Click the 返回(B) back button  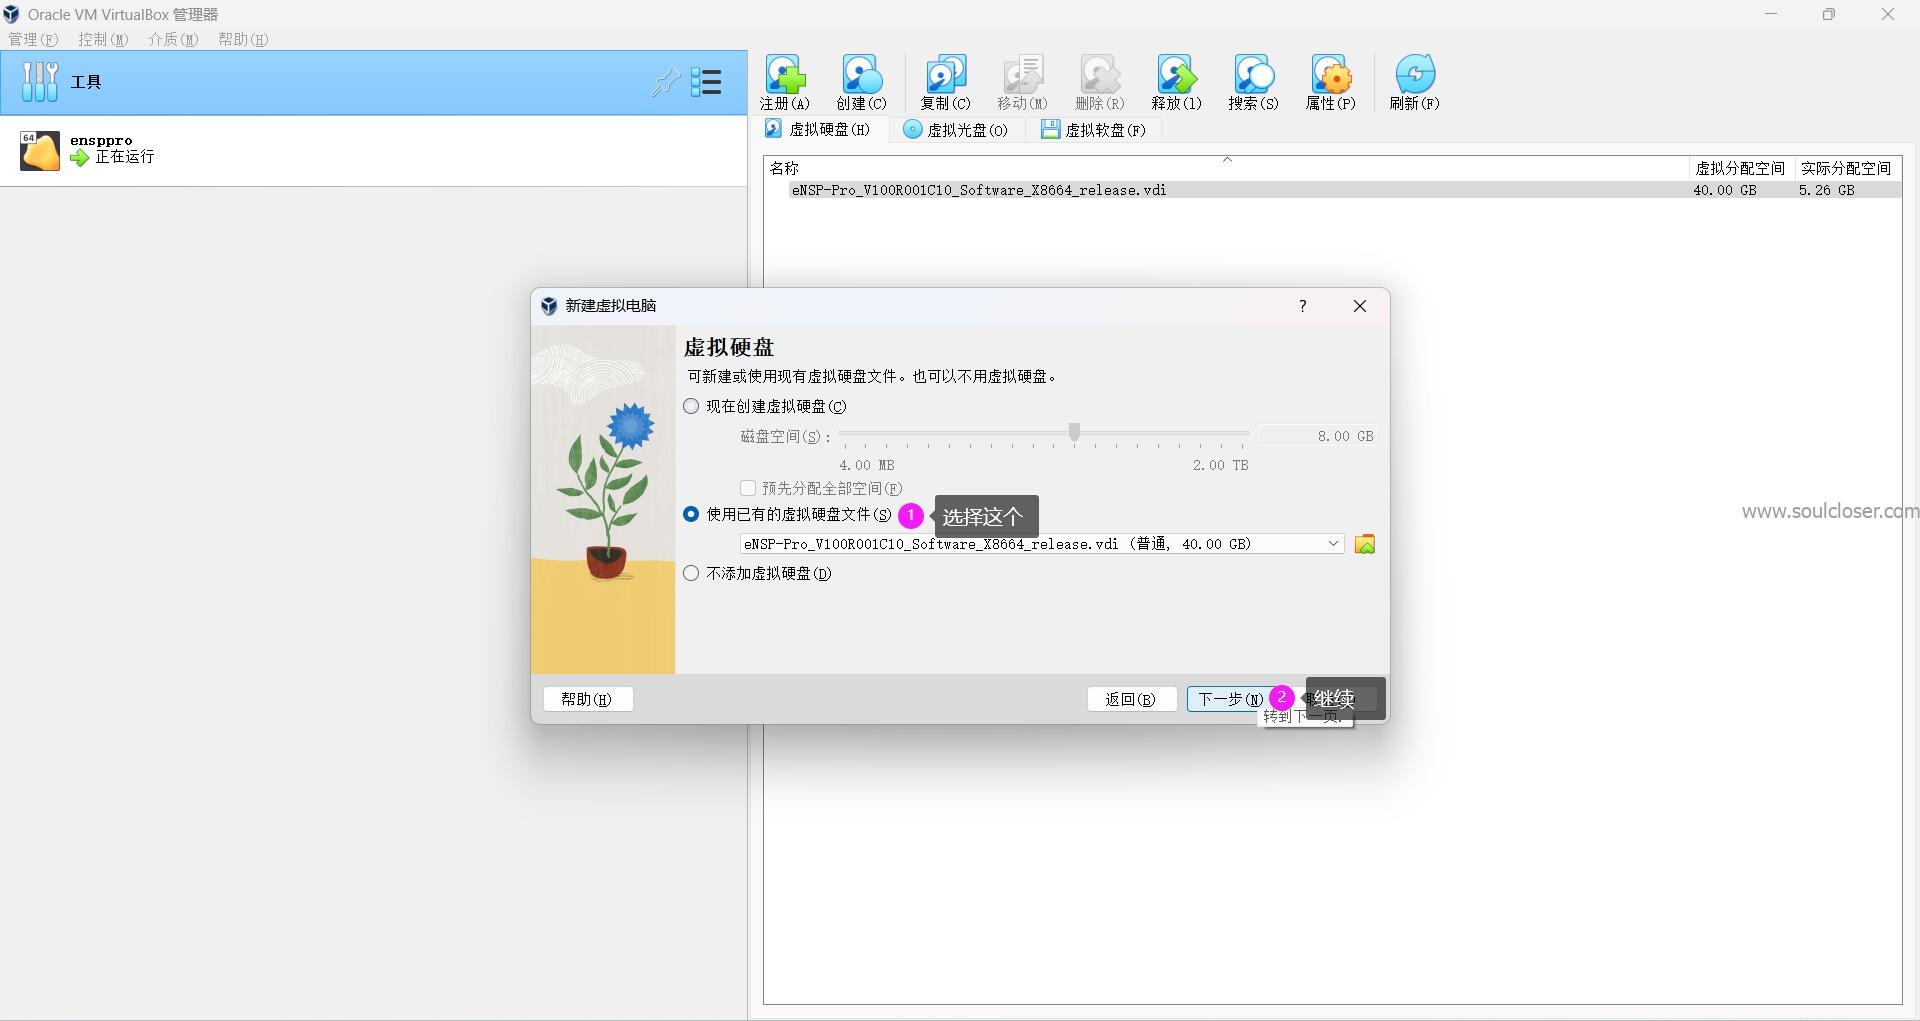tap(1131, 699)
